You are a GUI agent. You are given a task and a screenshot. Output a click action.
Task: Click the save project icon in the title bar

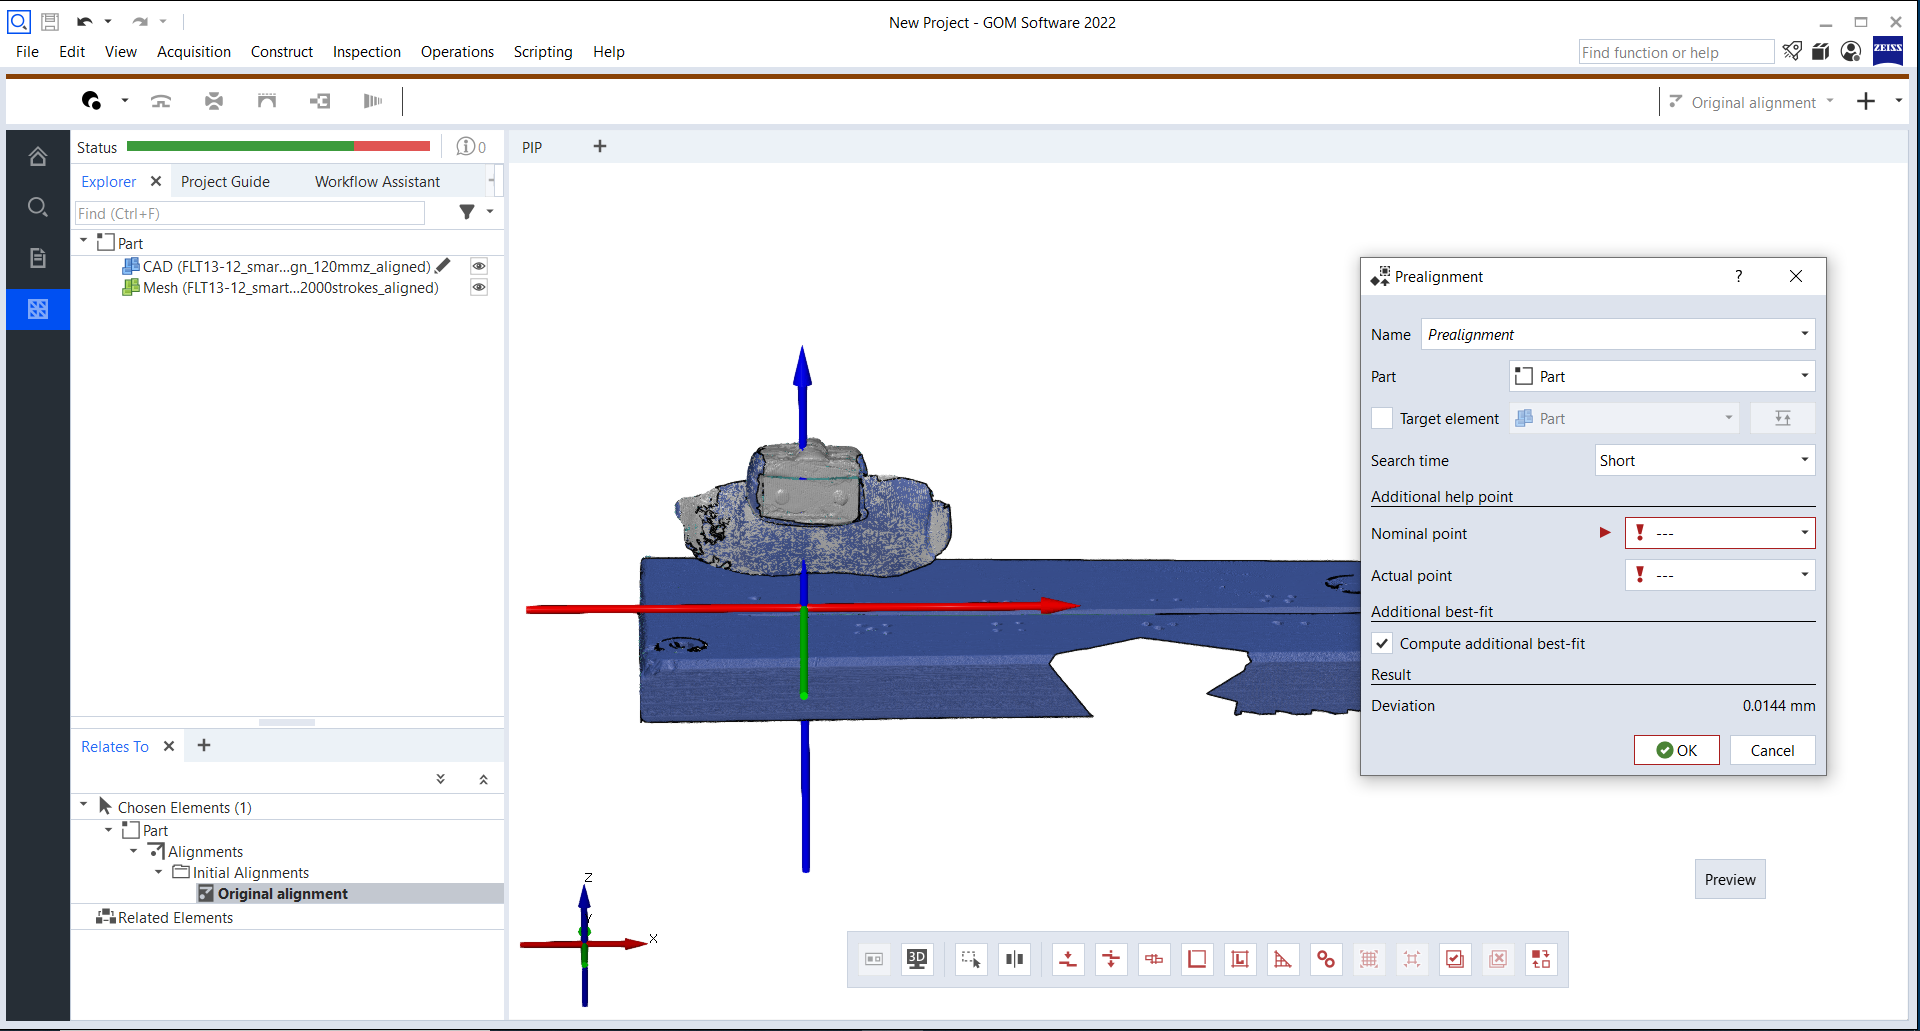[50, 21]
